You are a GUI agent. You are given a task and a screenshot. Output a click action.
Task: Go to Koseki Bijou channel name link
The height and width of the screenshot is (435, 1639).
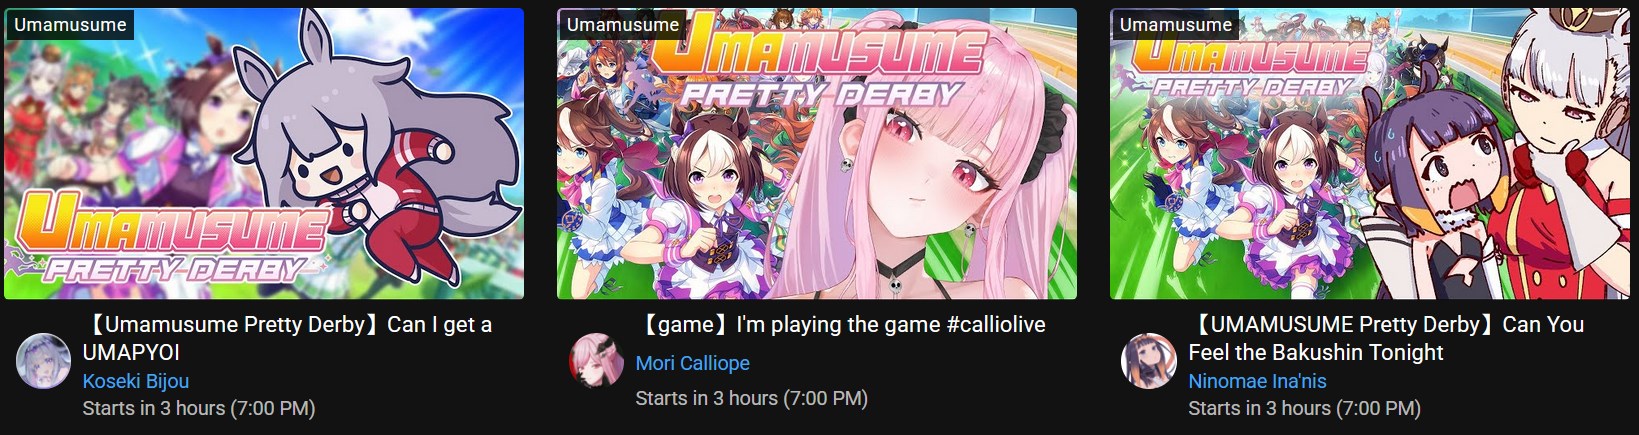point(136,381)
